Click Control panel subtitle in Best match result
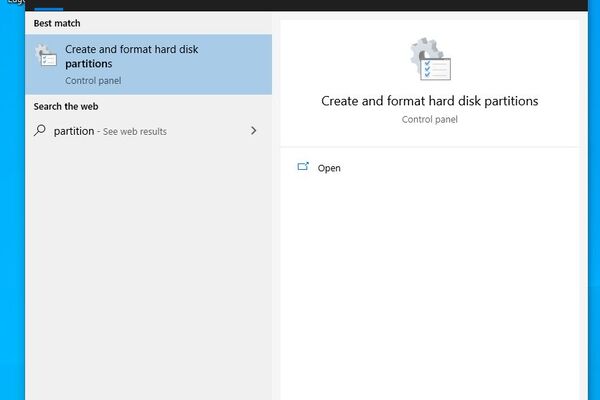Image resolution: width=600 pixels, height=400 pixels. [x=92, y=81]
